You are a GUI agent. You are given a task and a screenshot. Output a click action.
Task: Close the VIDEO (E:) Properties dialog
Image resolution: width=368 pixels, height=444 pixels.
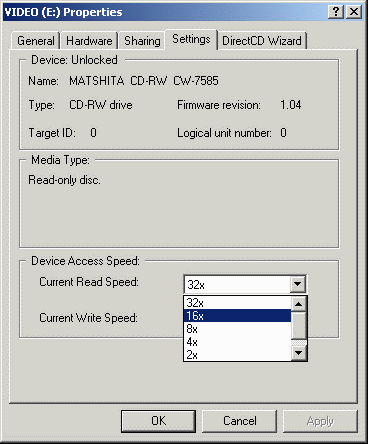354,12
